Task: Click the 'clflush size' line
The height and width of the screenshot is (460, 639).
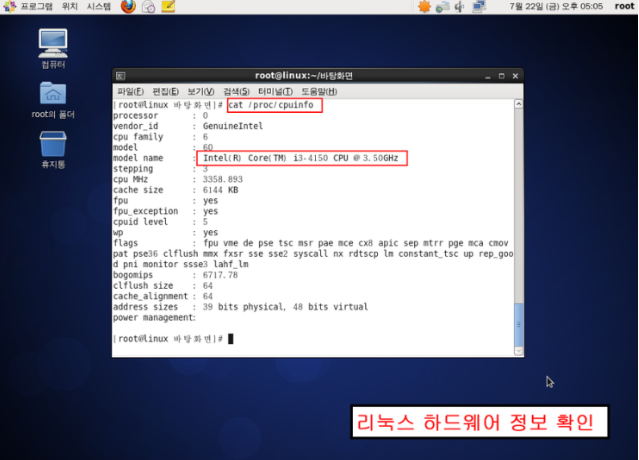Action: (163, 286)
